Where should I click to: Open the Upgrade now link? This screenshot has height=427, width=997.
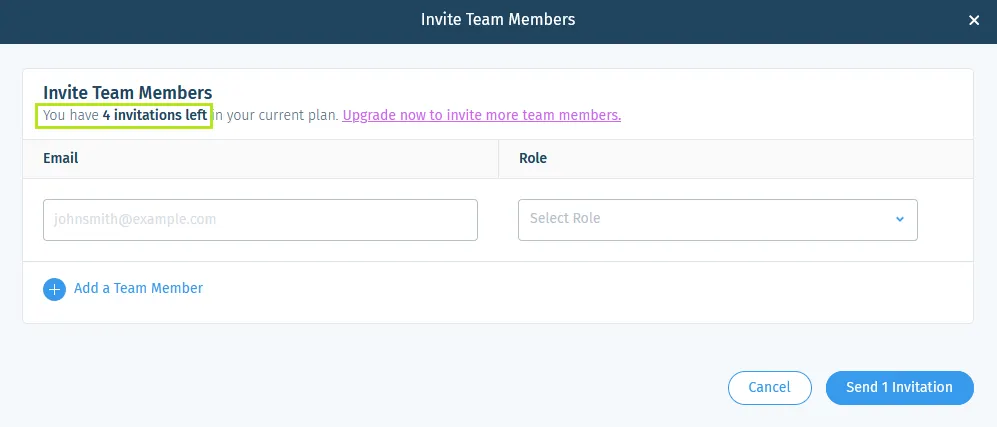pos(481,115)
